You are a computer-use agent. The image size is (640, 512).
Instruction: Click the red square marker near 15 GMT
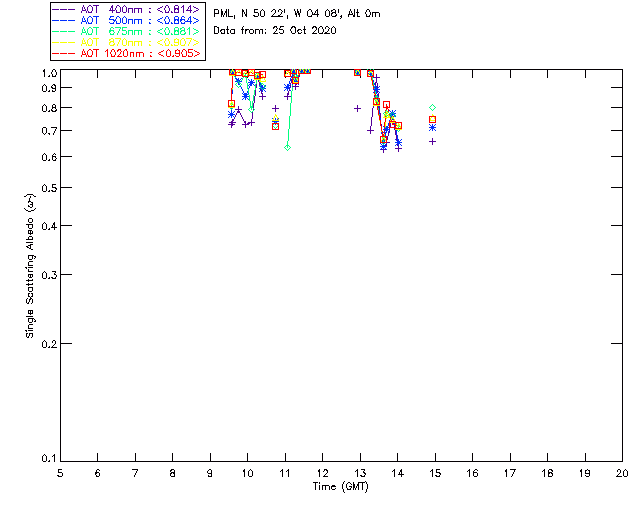pos(432,119)
